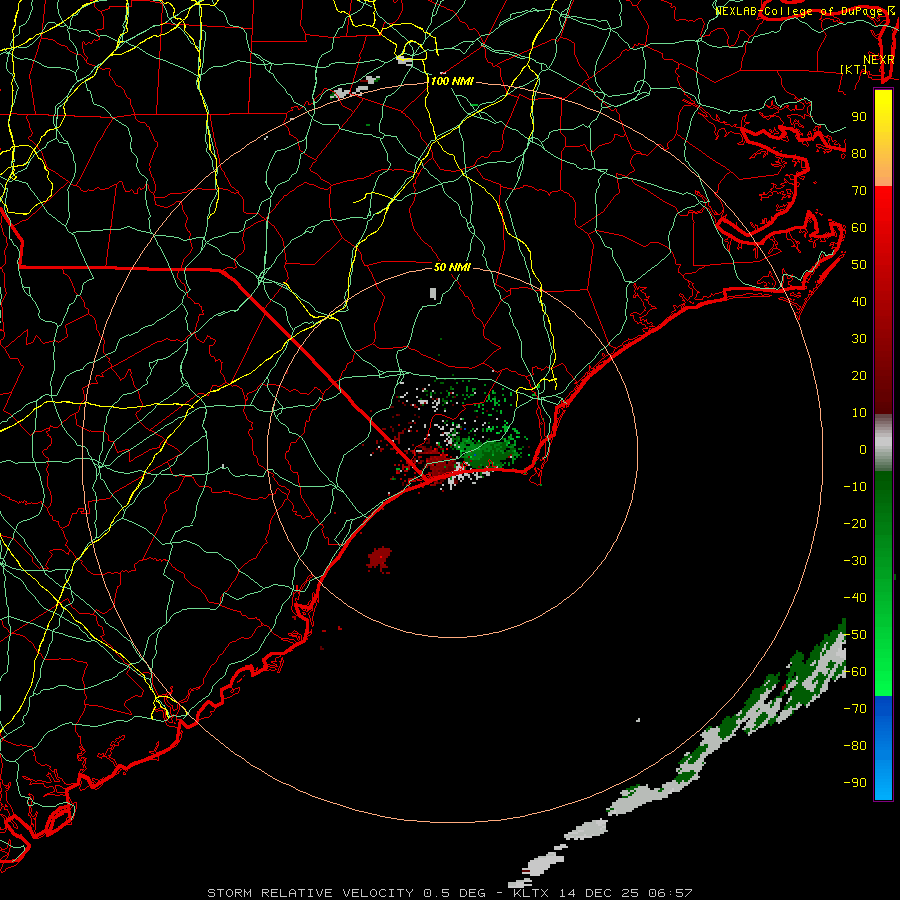The width and height of the screenshot is (900, 900).
Task: Click the -20 value on velocity scale
Action: coord(855,524)
